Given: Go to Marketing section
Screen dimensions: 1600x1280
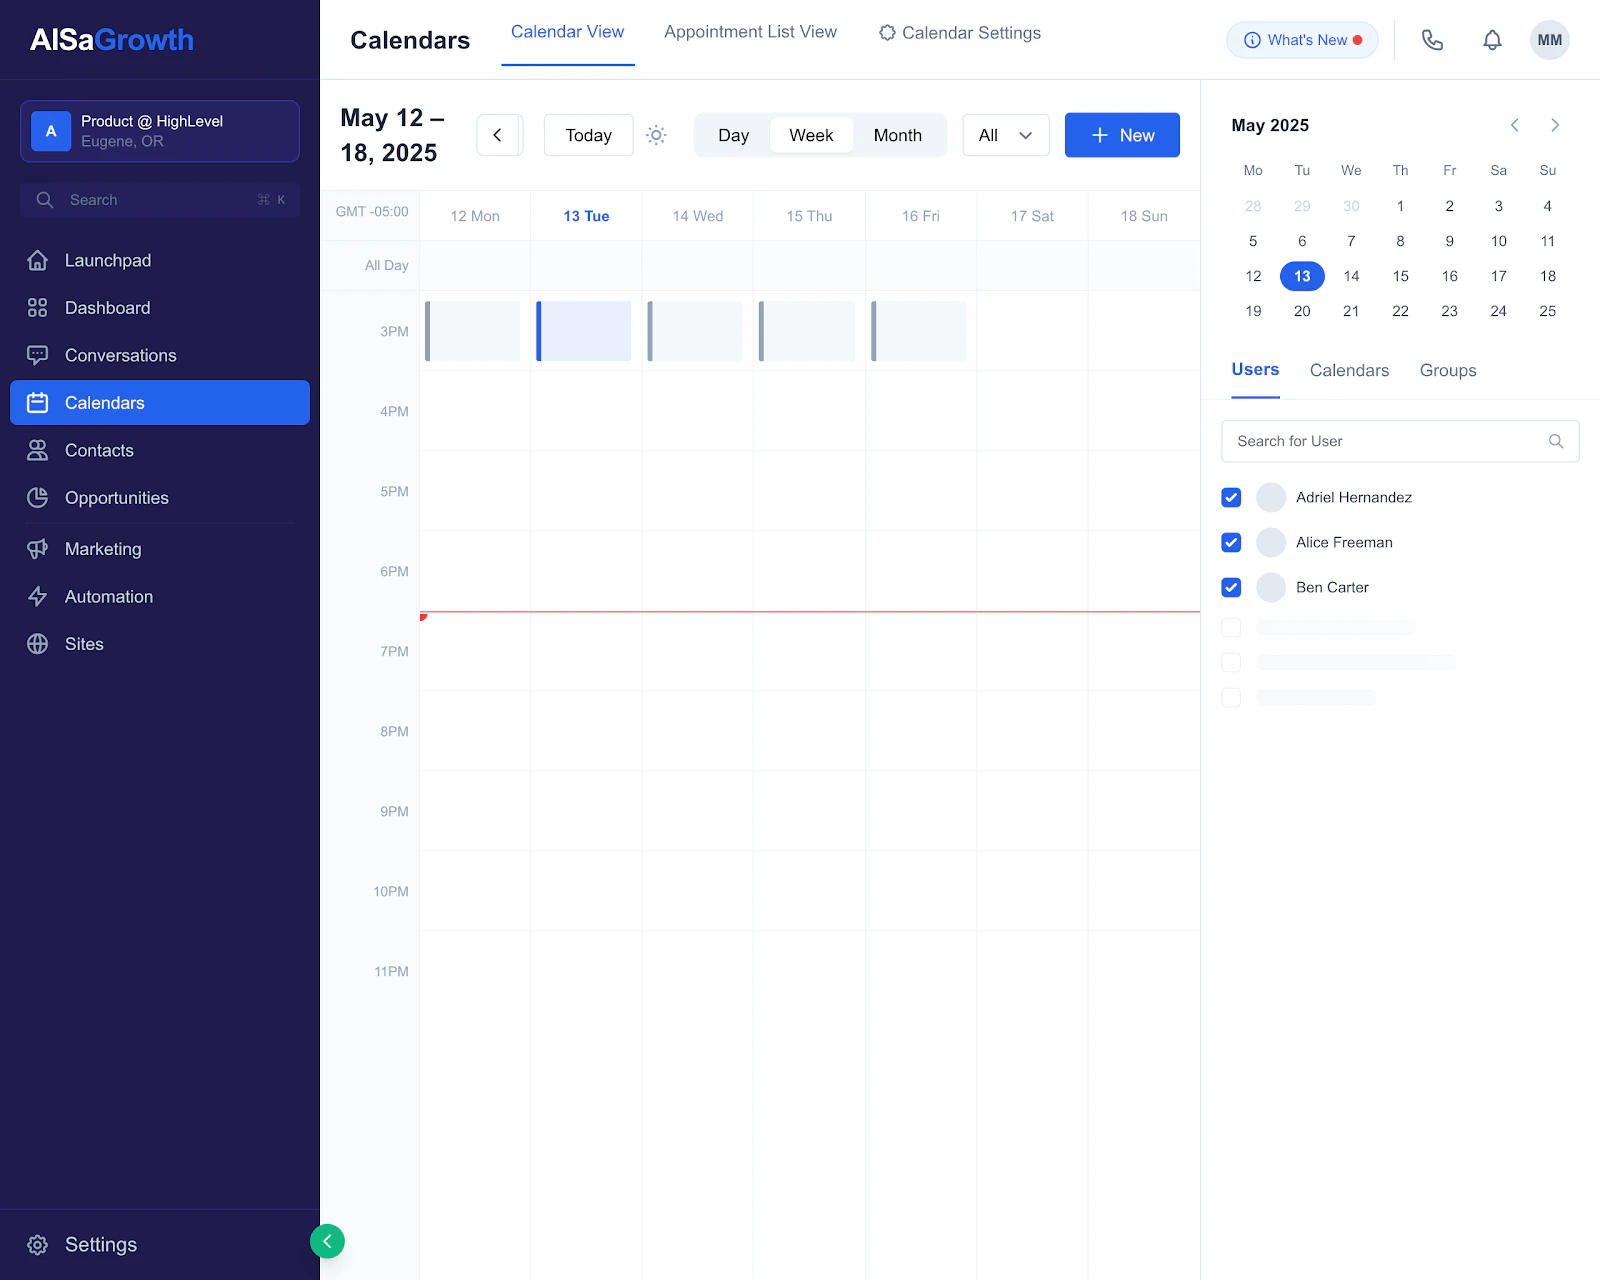Looking at the screenshot, I should pyautogui.click(x=160, y=549).
